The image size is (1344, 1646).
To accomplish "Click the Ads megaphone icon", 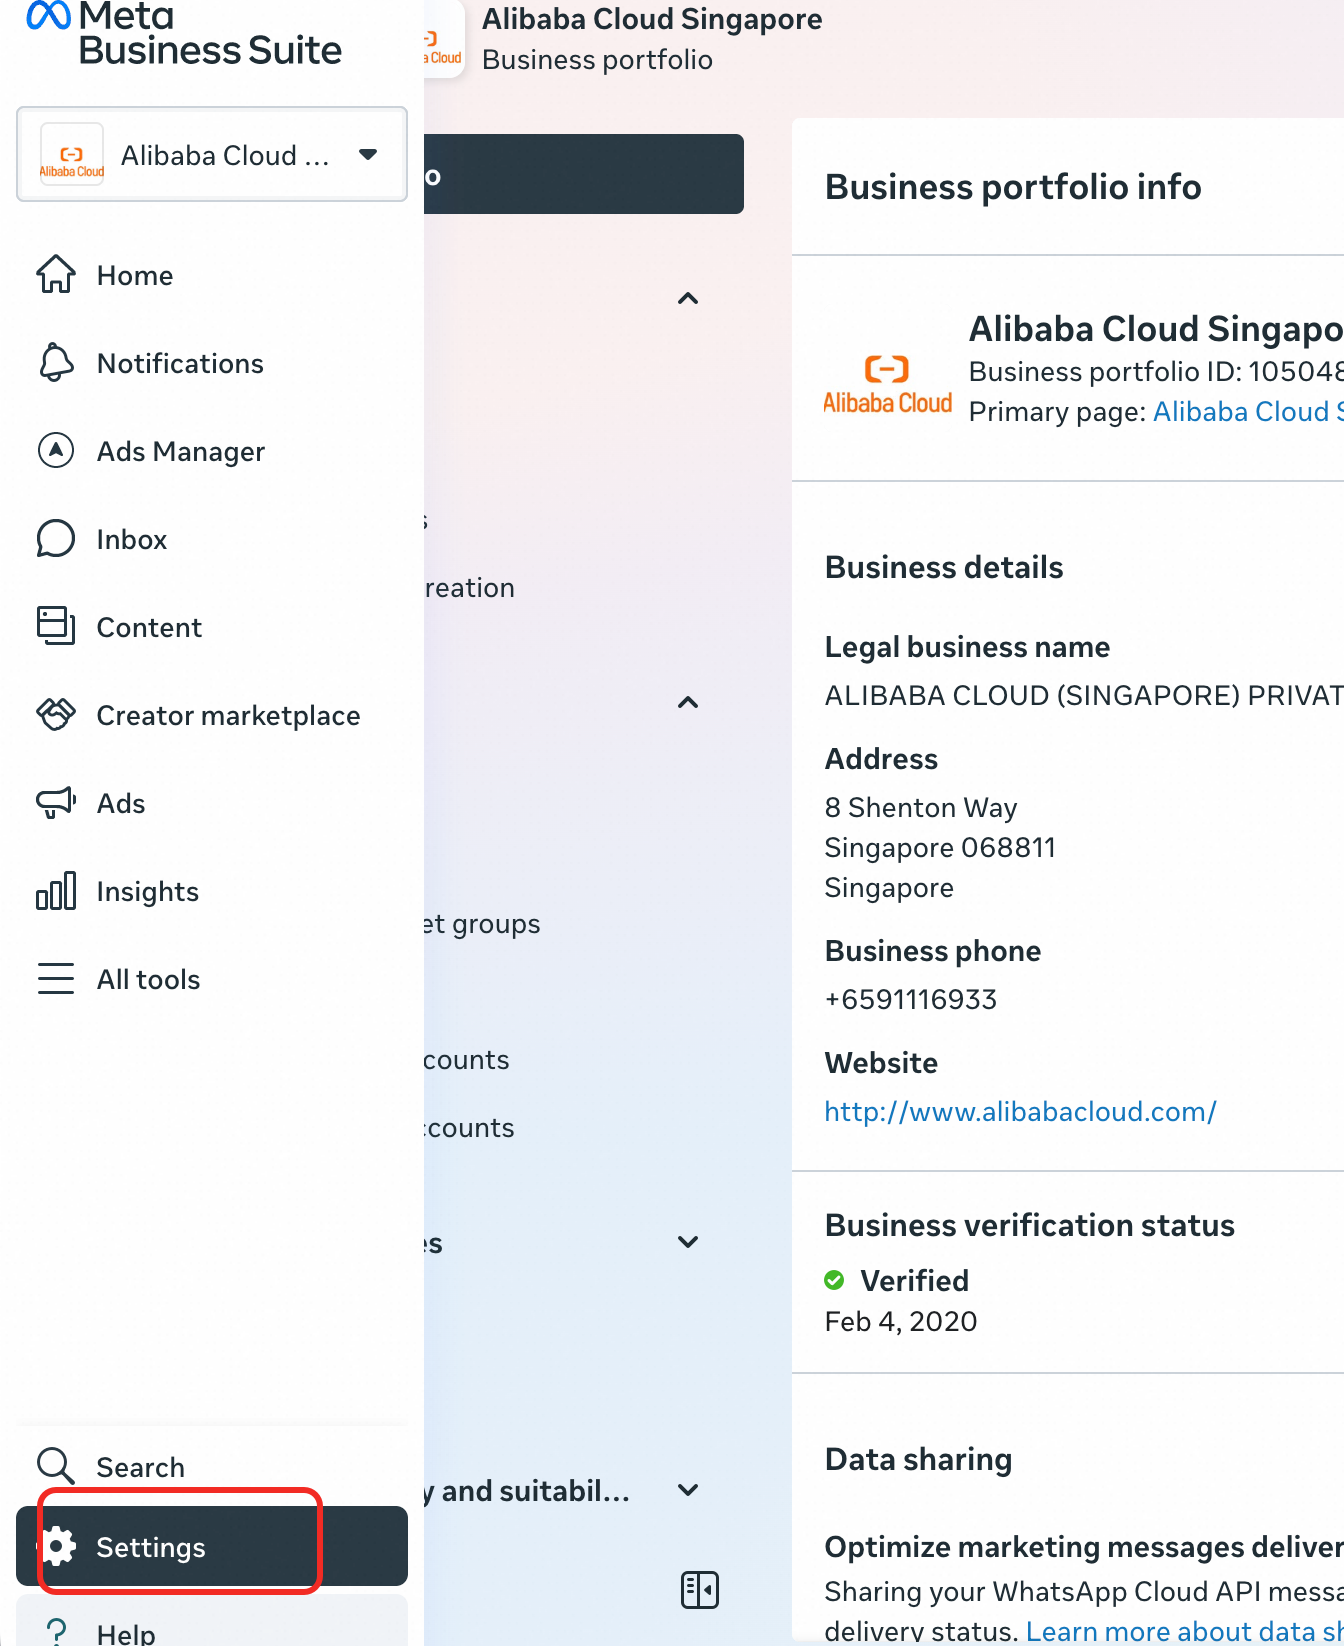I will (56, 803).
